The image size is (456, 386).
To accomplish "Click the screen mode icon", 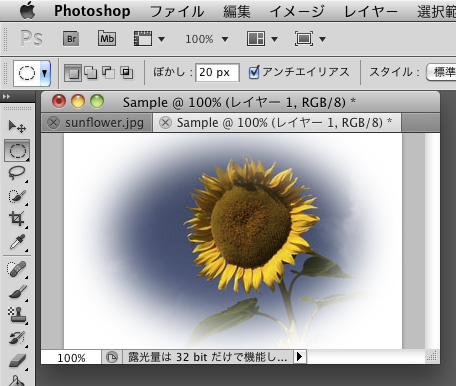I will coord(304,39).
